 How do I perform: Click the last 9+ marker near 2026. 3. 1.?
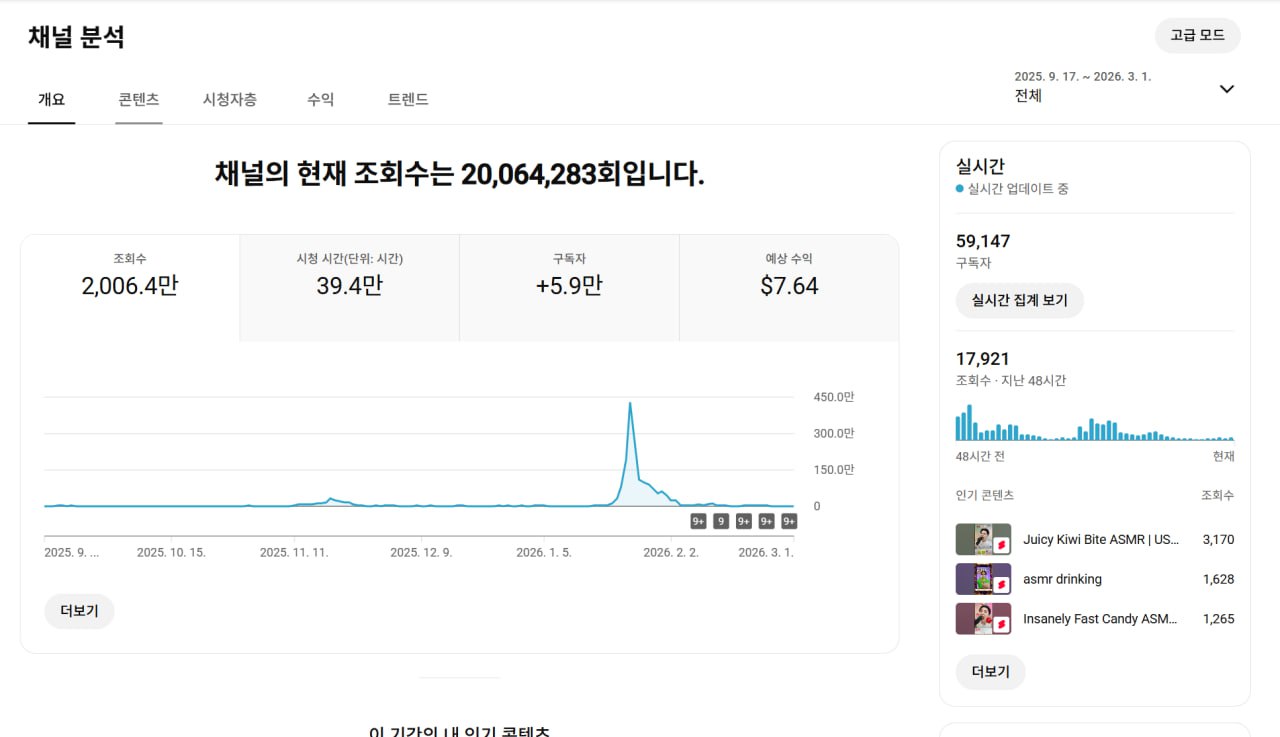coord(789,521)
